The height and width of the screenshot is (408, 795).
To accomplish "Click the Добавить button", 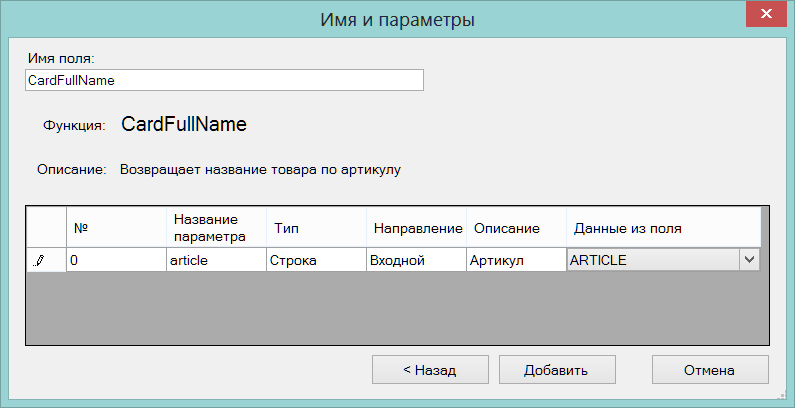I will point(557,369).
